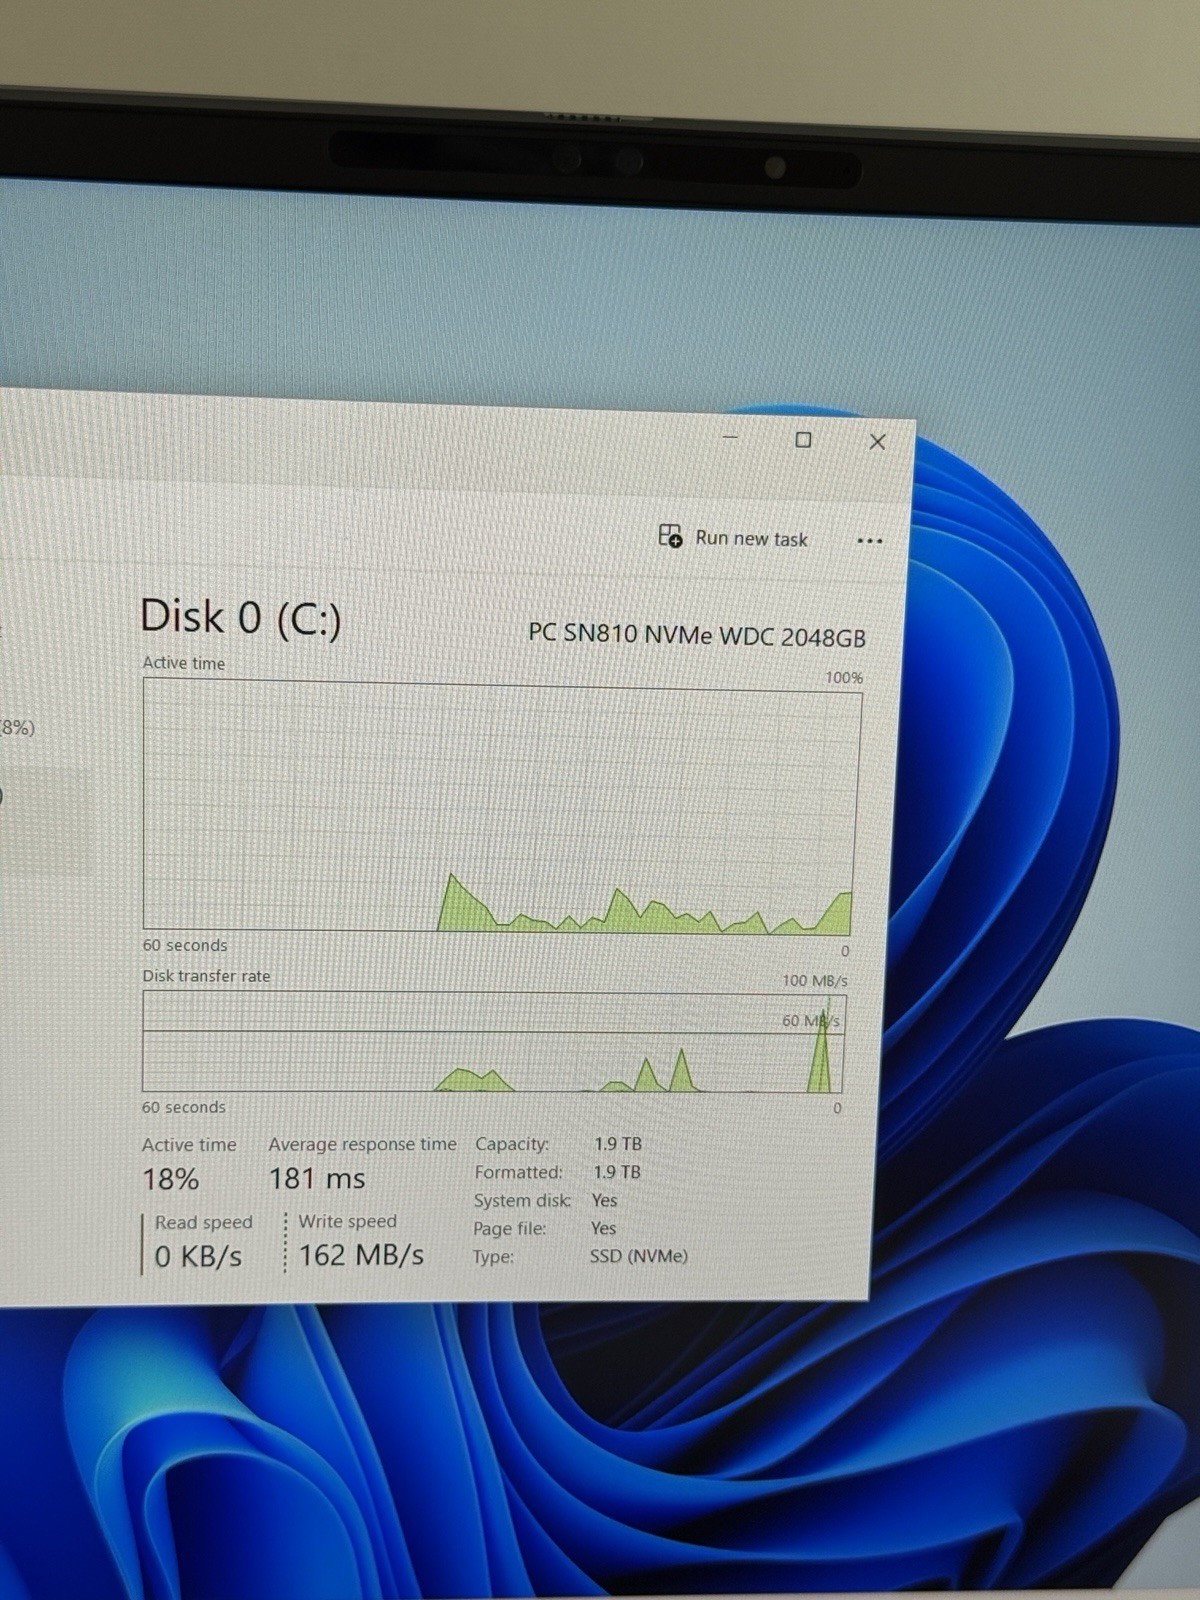The image size is (1200, 1600).
Task: Click the Page file Yes value
Action: [603, 1227]
